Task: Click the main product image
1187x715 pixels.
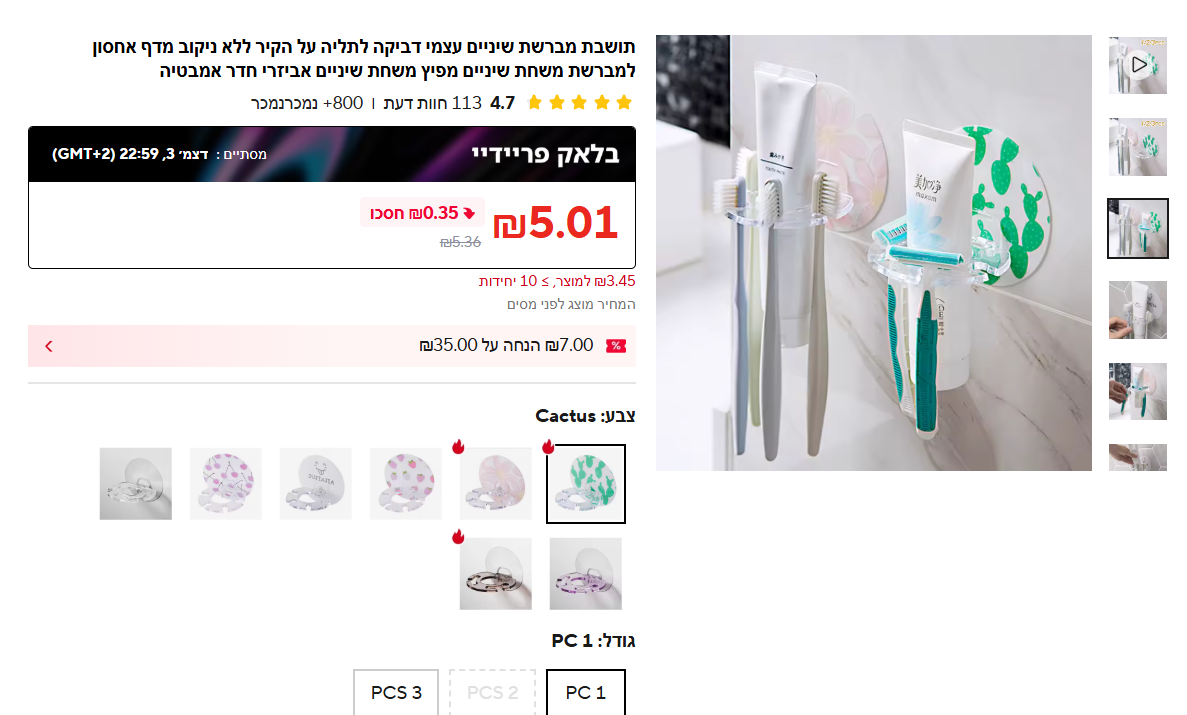Action: point(874,253)
